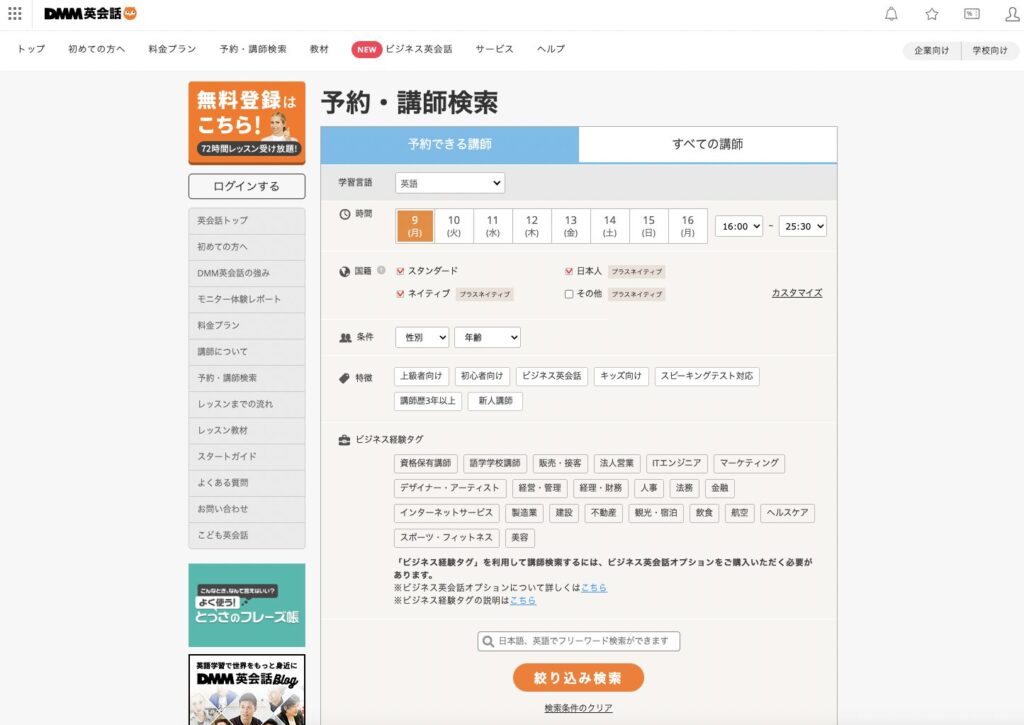Open the 学習言語 dropdown showing 英語
The image size is (1024, 725).
click(x=450, y=183)
